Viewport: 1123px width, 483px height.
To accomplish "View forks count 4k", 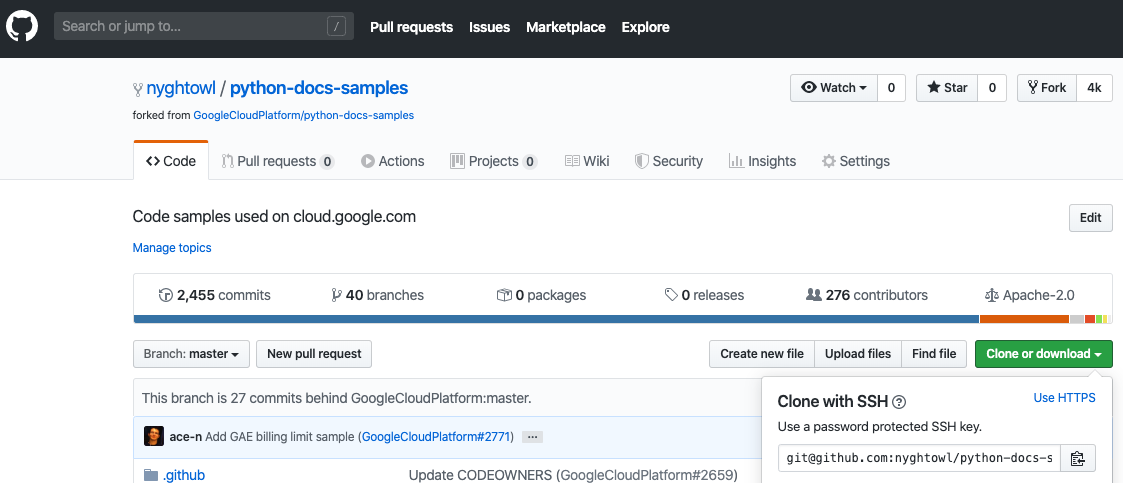I will click(x=1094, y=88).
